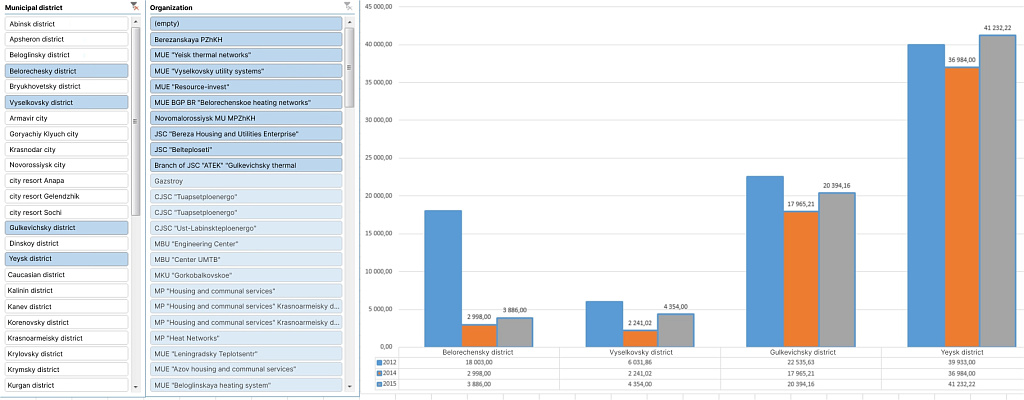Clear the Municipal district slicer filter
The width and height of the screenshot is (1024, 400).
tap(135, 6)
